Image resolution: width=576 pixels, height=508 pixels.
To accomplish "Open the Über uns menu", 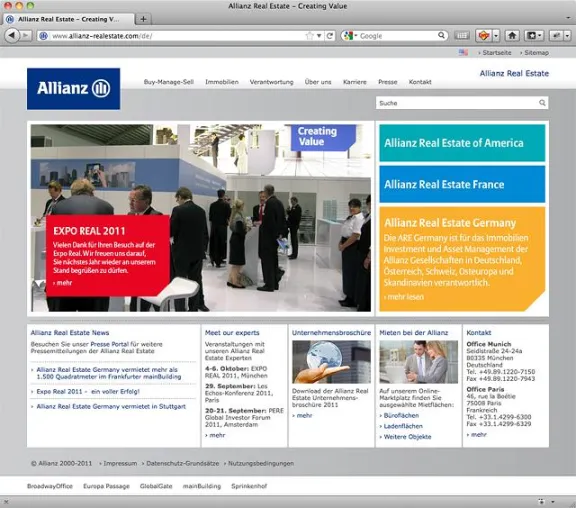I will tap(318, 82).
